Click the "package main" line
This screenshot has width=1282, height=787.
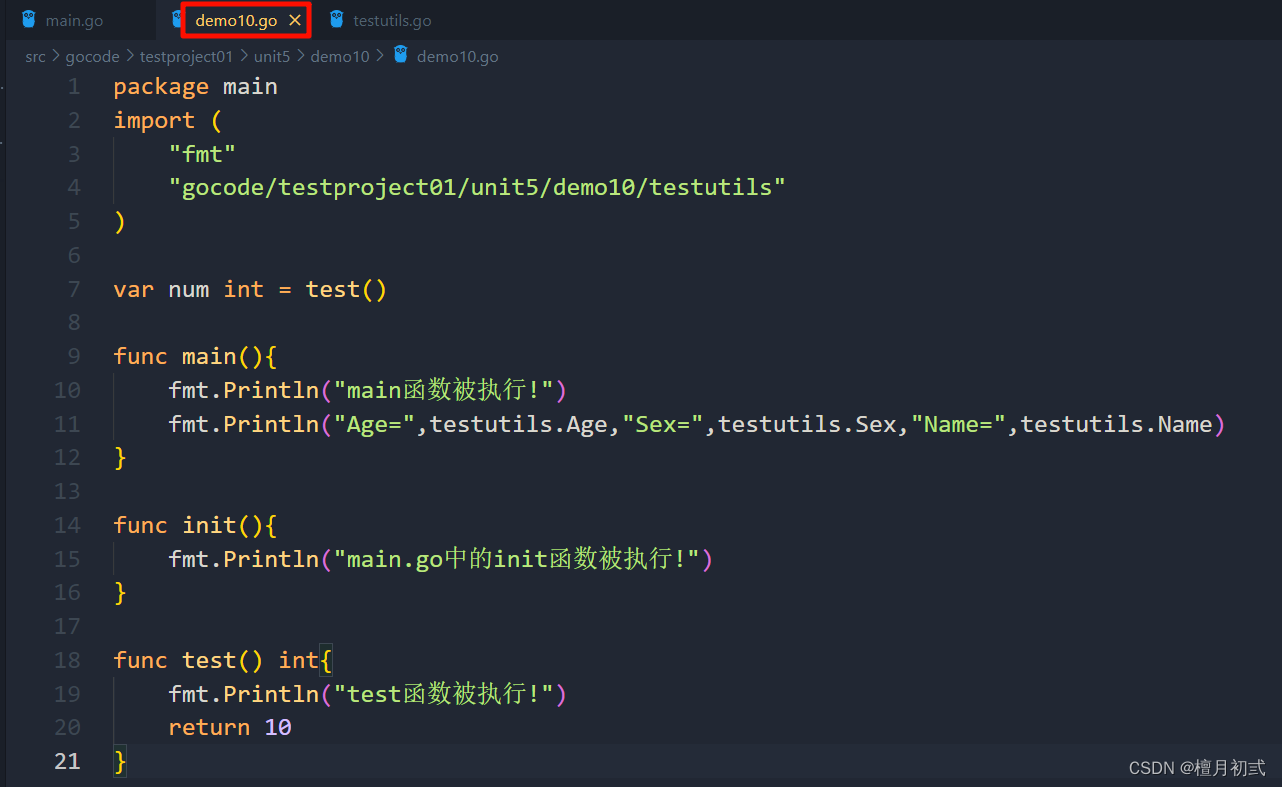tap(195, 86)
